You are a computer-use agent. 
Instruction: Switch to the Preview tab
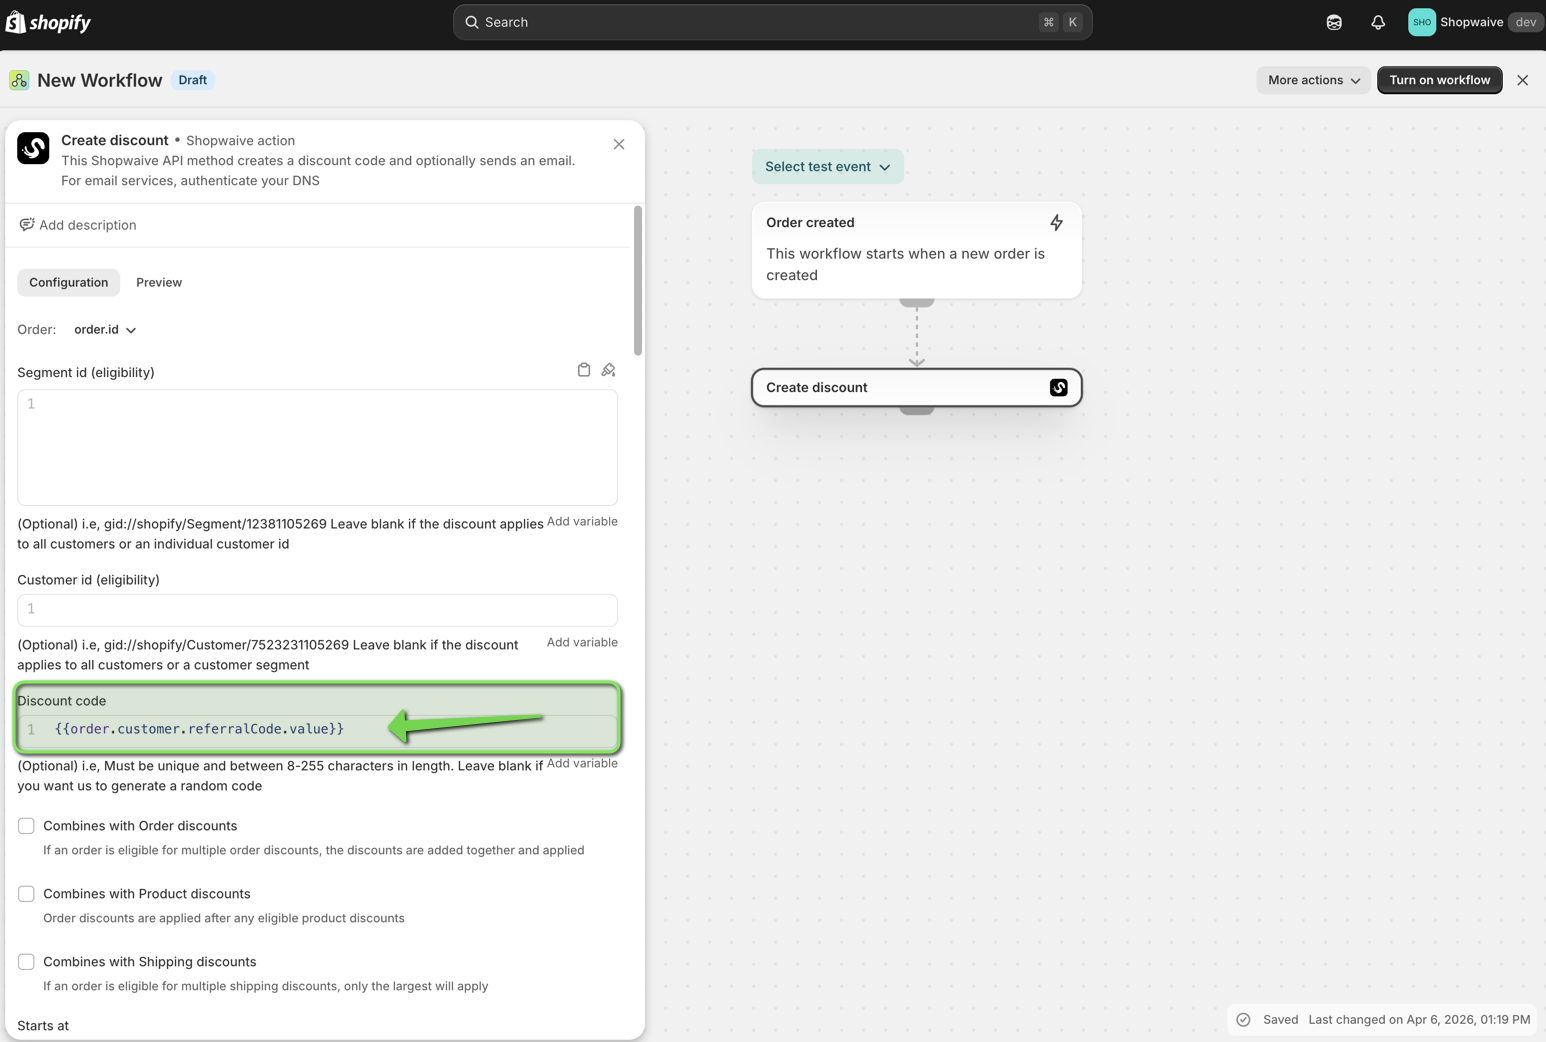click(x=159, y=283)
